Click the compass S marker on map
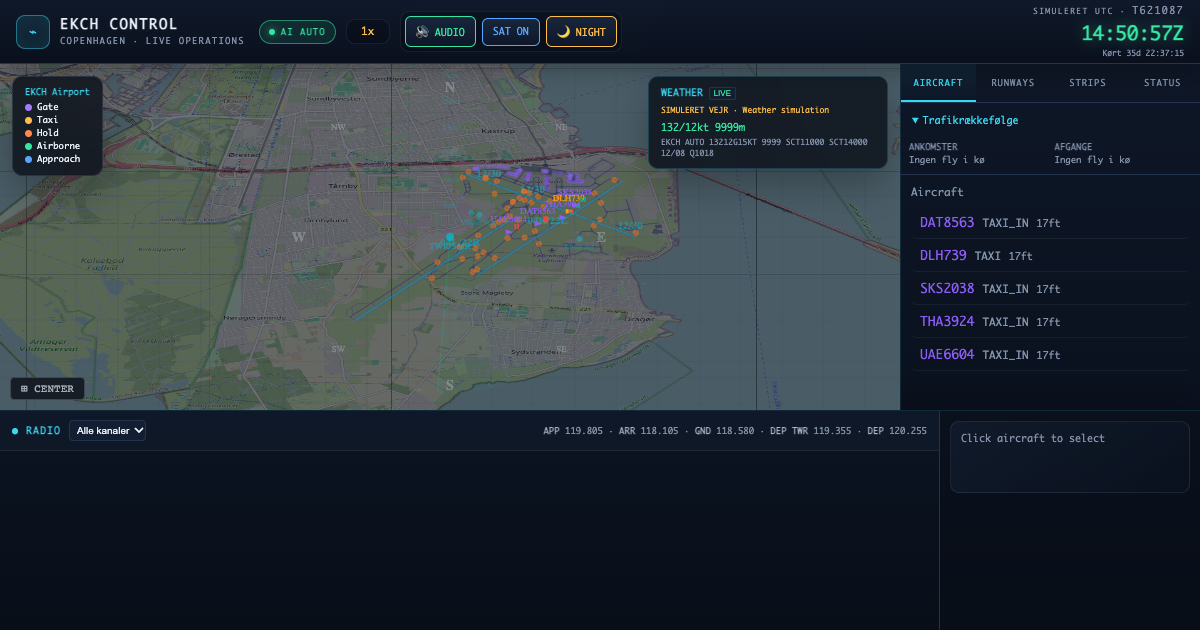1200x630 pixels. [x=450, y=385]
